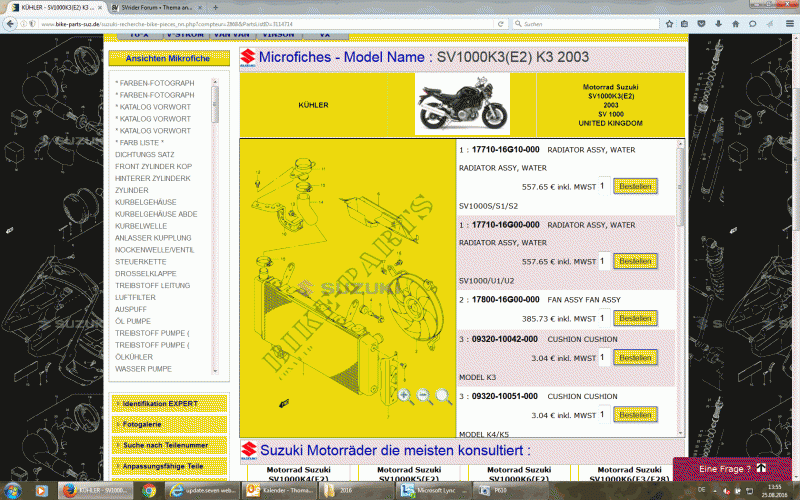Screen dimensions: 800x500
Task: Click the parts list vertical scrollbar thumb
Action: (x=680, y=187)
